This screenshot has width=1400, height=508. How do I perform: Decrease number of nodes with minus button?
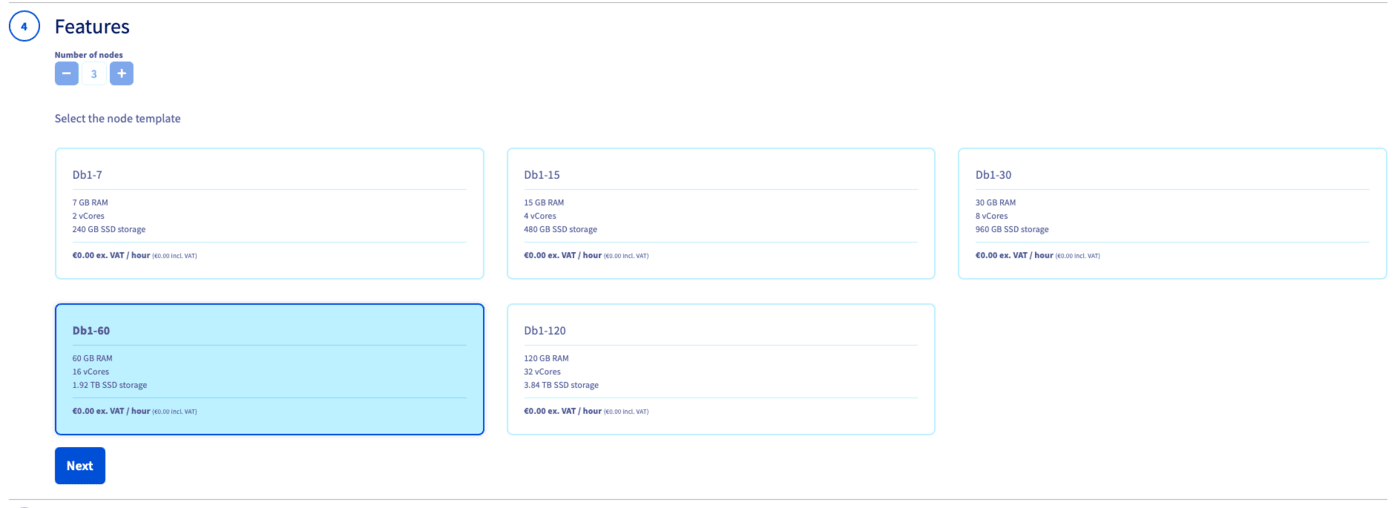66,73
